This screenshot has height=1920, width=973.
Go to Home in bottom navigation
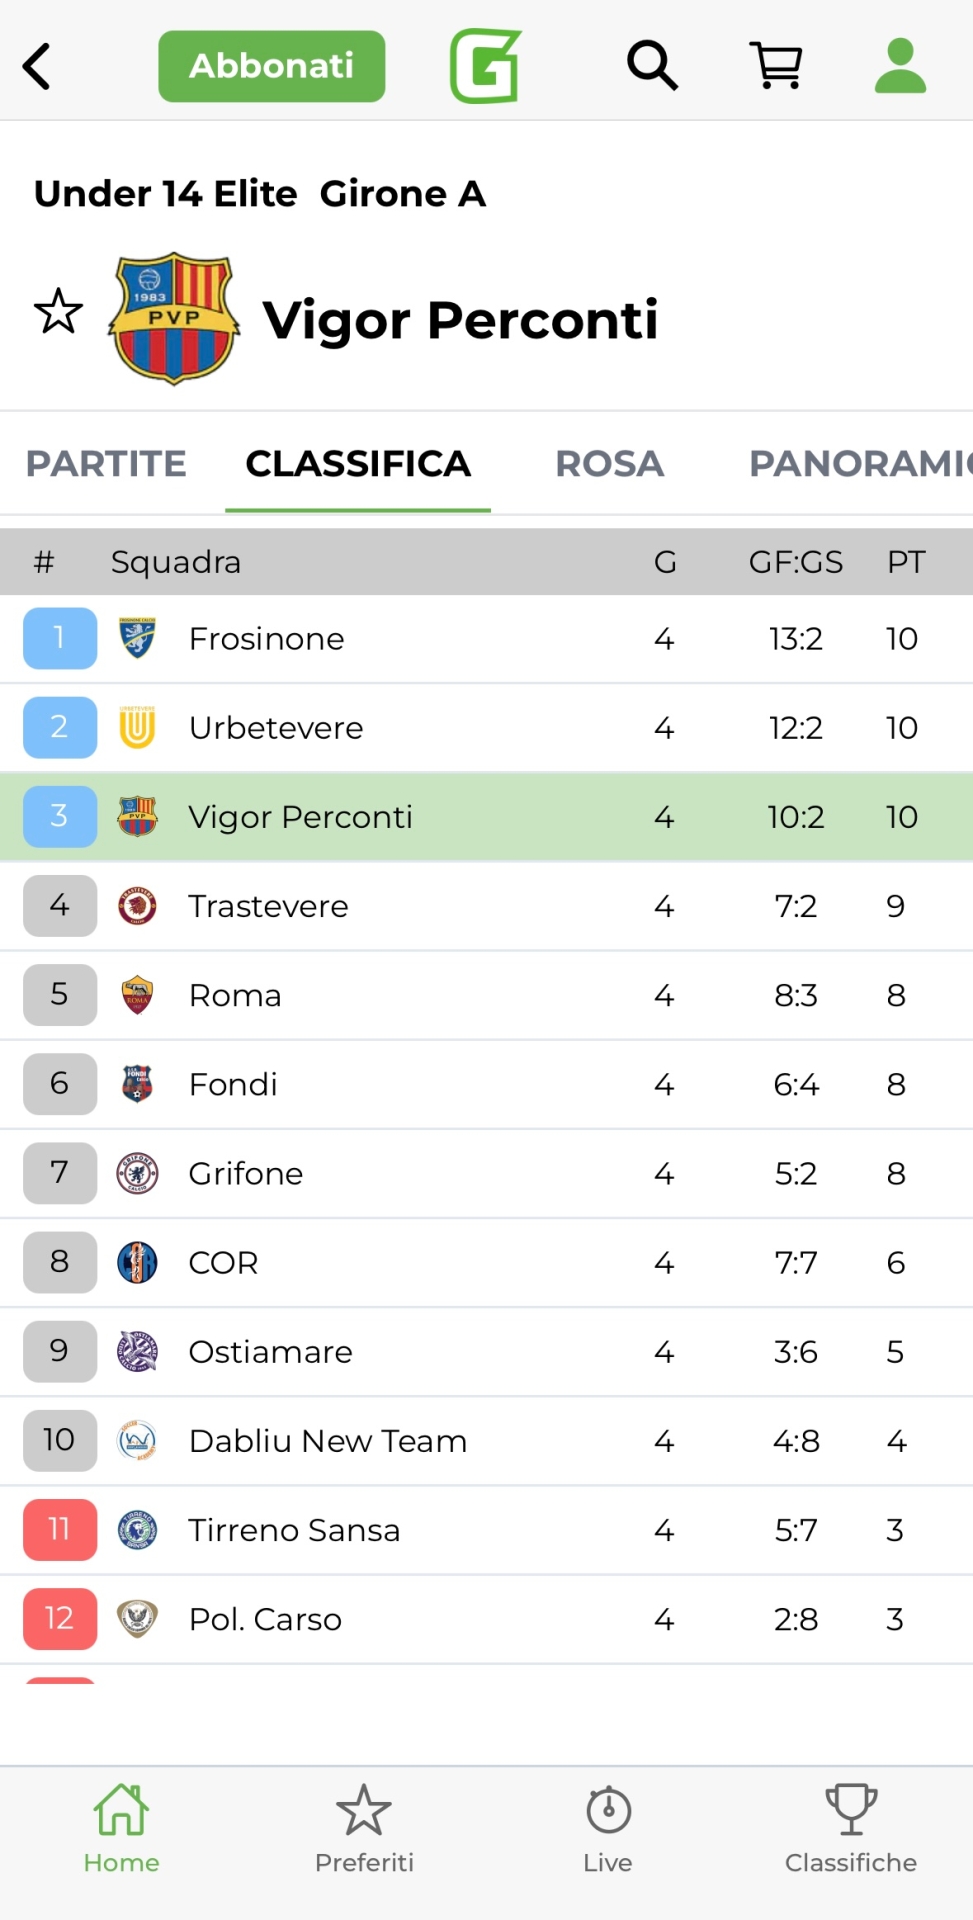pos(121,1829)
